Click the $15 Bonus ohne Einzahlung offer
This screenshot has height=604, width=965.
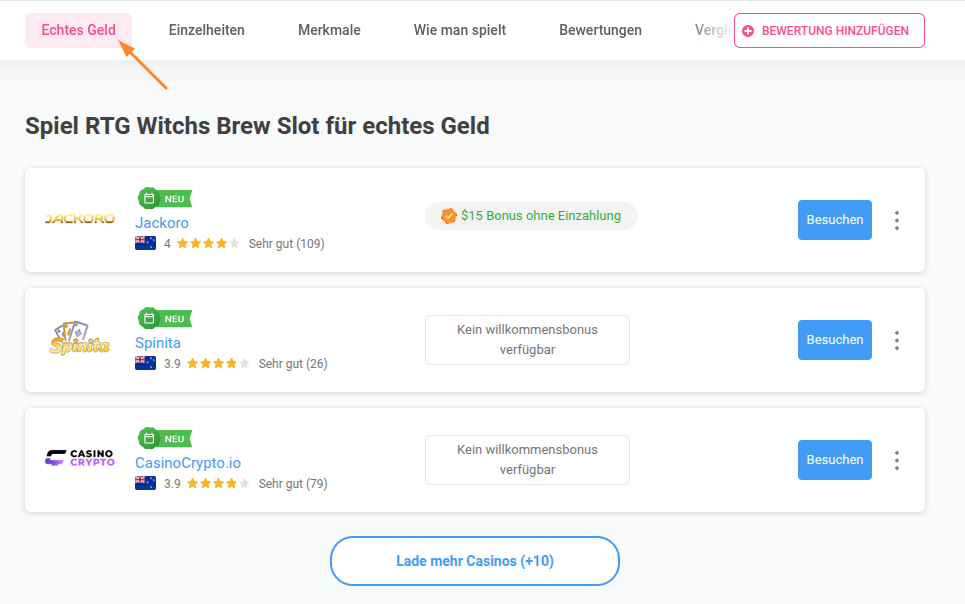coord(531,215)
